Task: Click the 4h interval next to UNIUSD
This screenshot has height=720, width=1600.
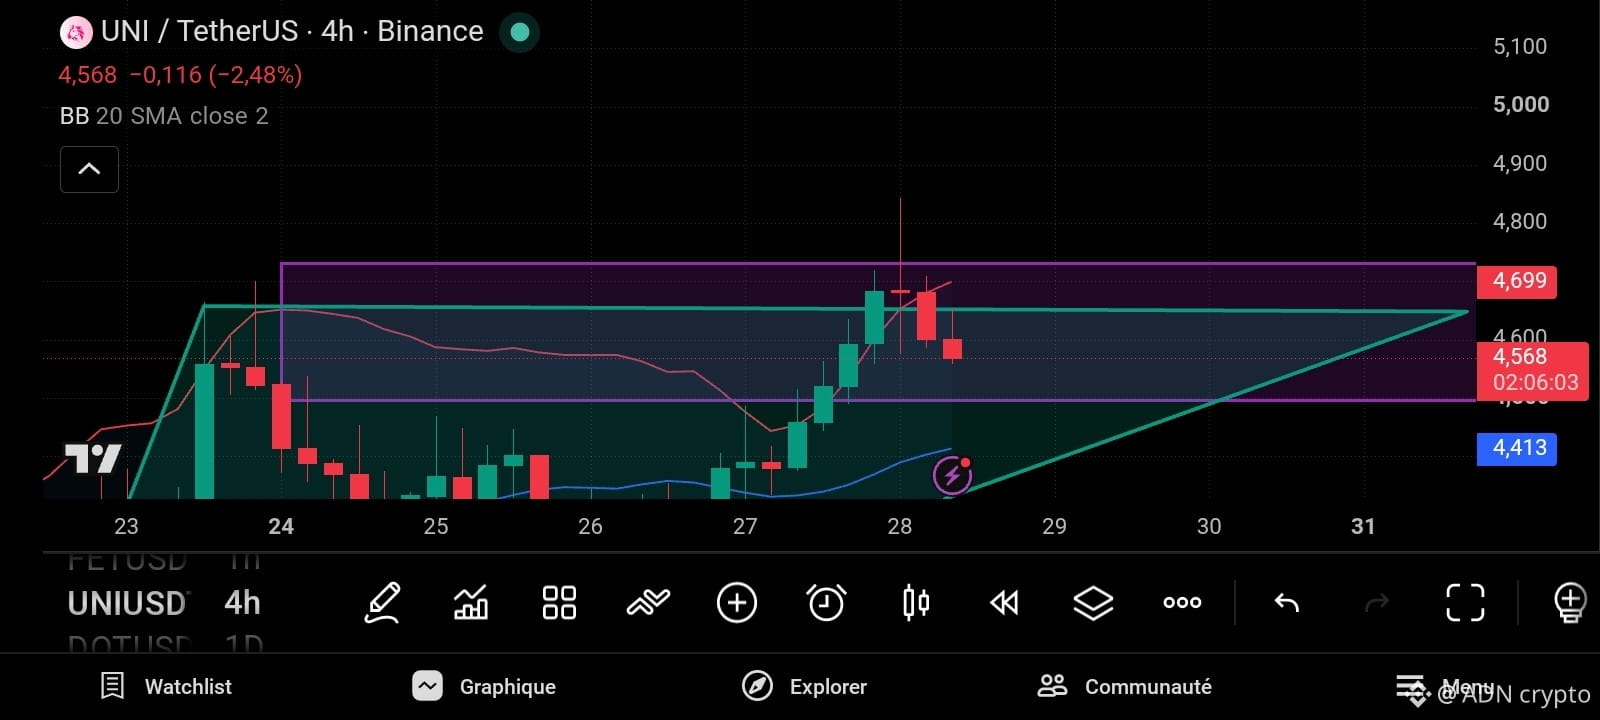Action: 242,603
